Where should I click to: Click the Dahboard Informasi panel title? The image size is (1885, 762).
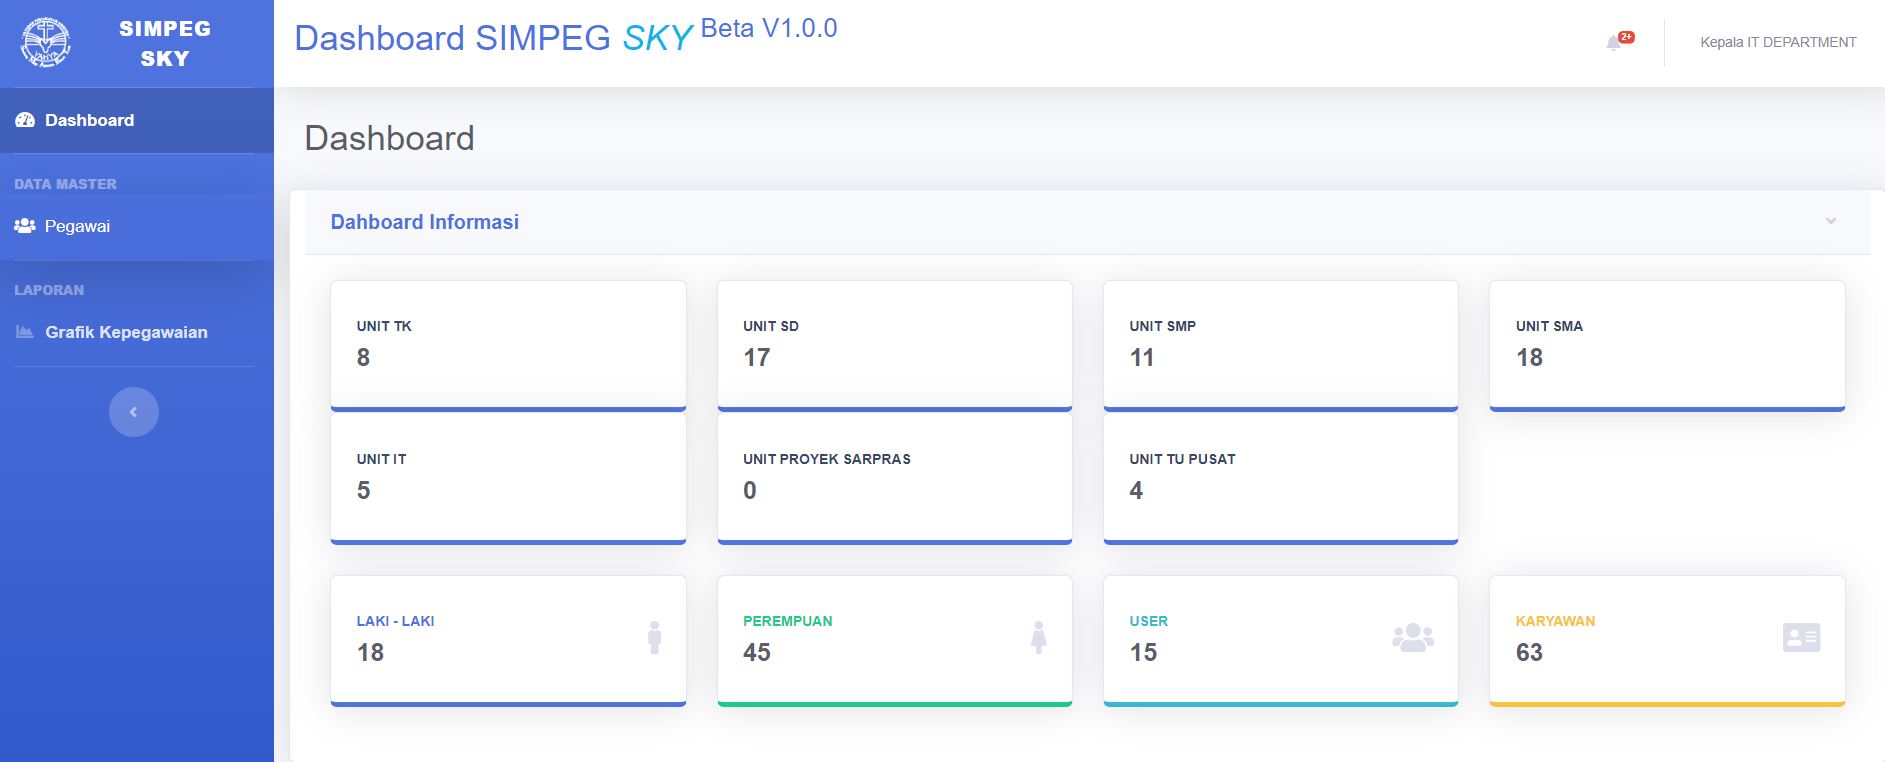(425, 222)
